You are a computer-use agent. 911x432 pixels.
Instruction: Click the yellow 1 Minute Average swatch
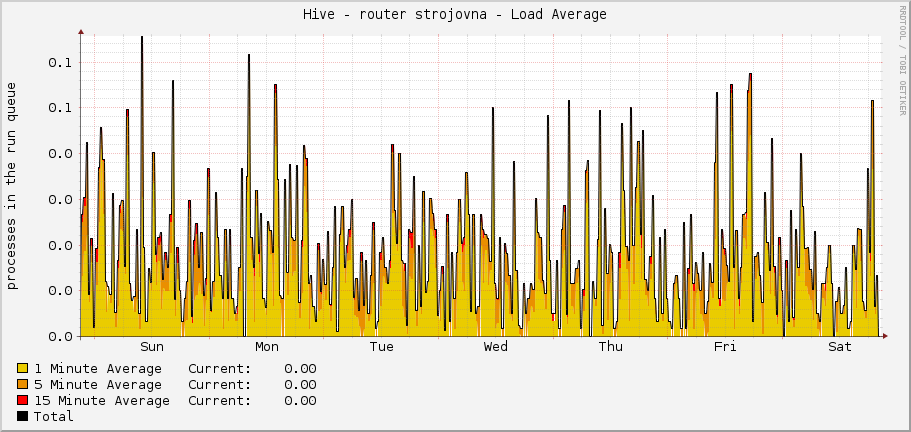23,368
